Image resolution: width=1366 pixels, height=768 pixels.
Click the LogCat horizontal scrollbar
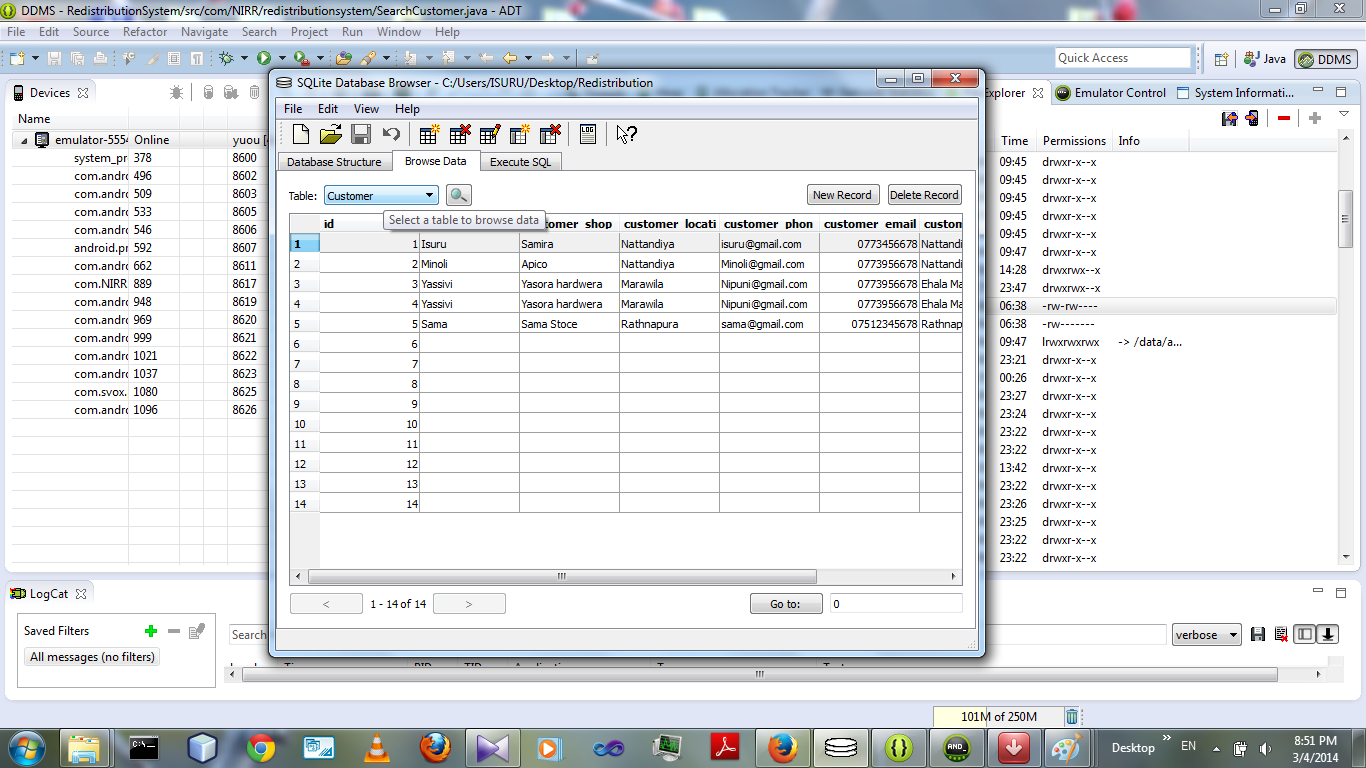[760, 675]
